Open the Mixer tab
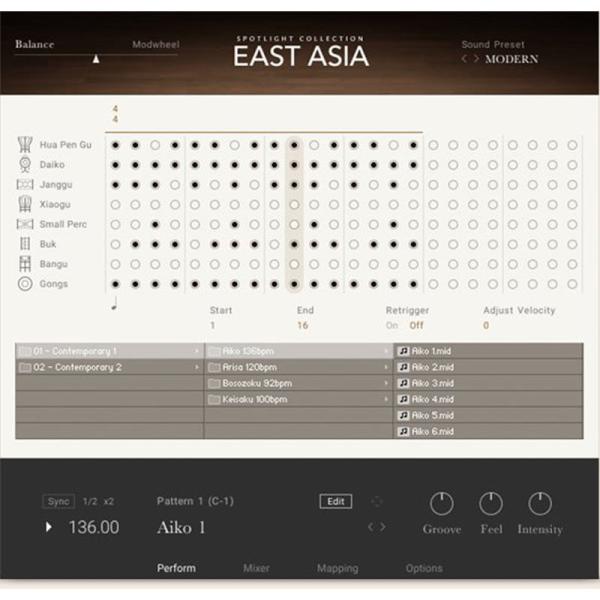 (x=256, y=568)
